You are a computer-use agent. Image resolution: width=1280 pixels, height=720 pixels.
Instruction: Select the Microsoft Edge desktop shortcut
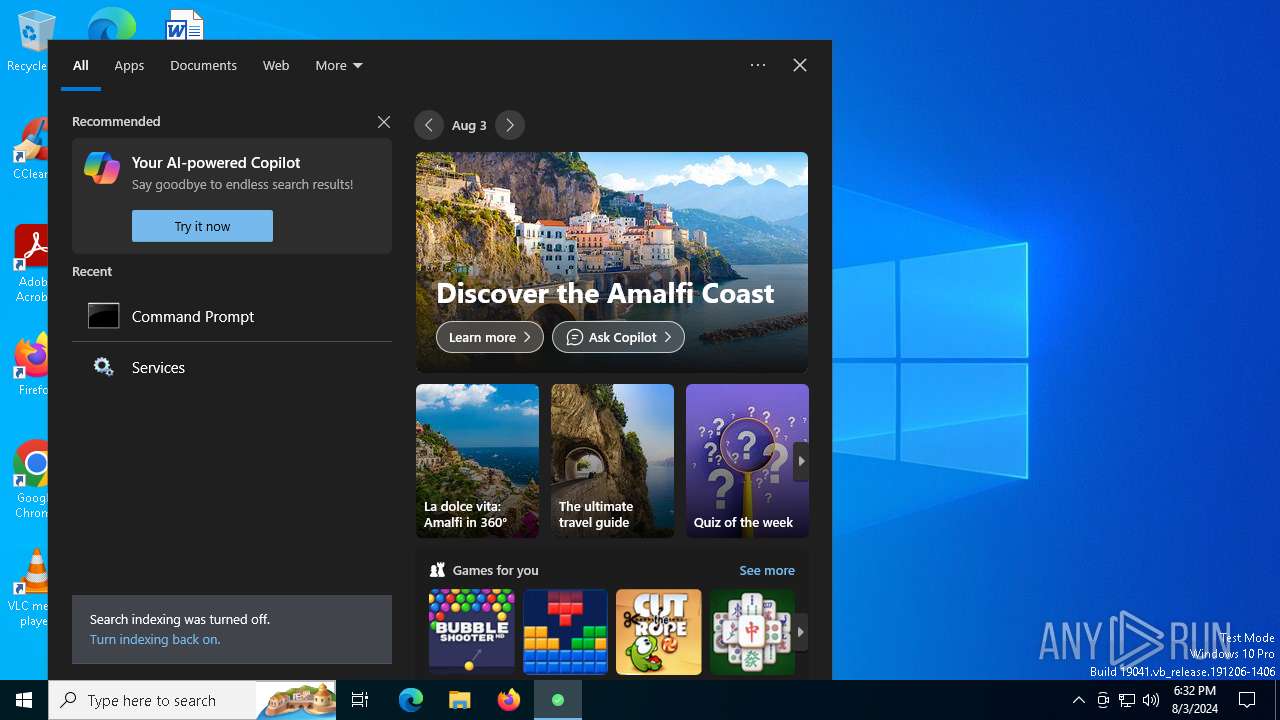[x=111, y=24]
